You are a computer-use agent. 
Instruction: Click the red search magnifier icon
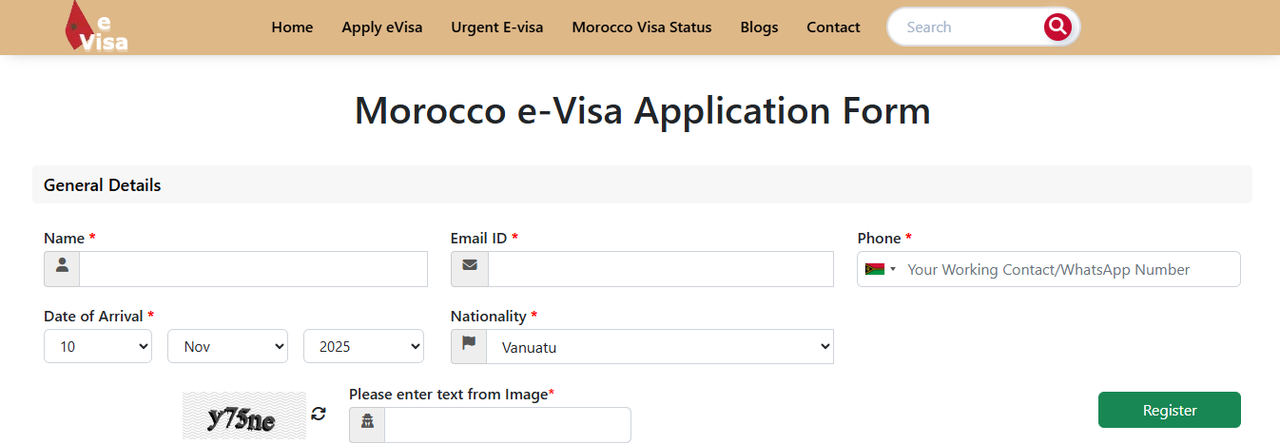1057,27
